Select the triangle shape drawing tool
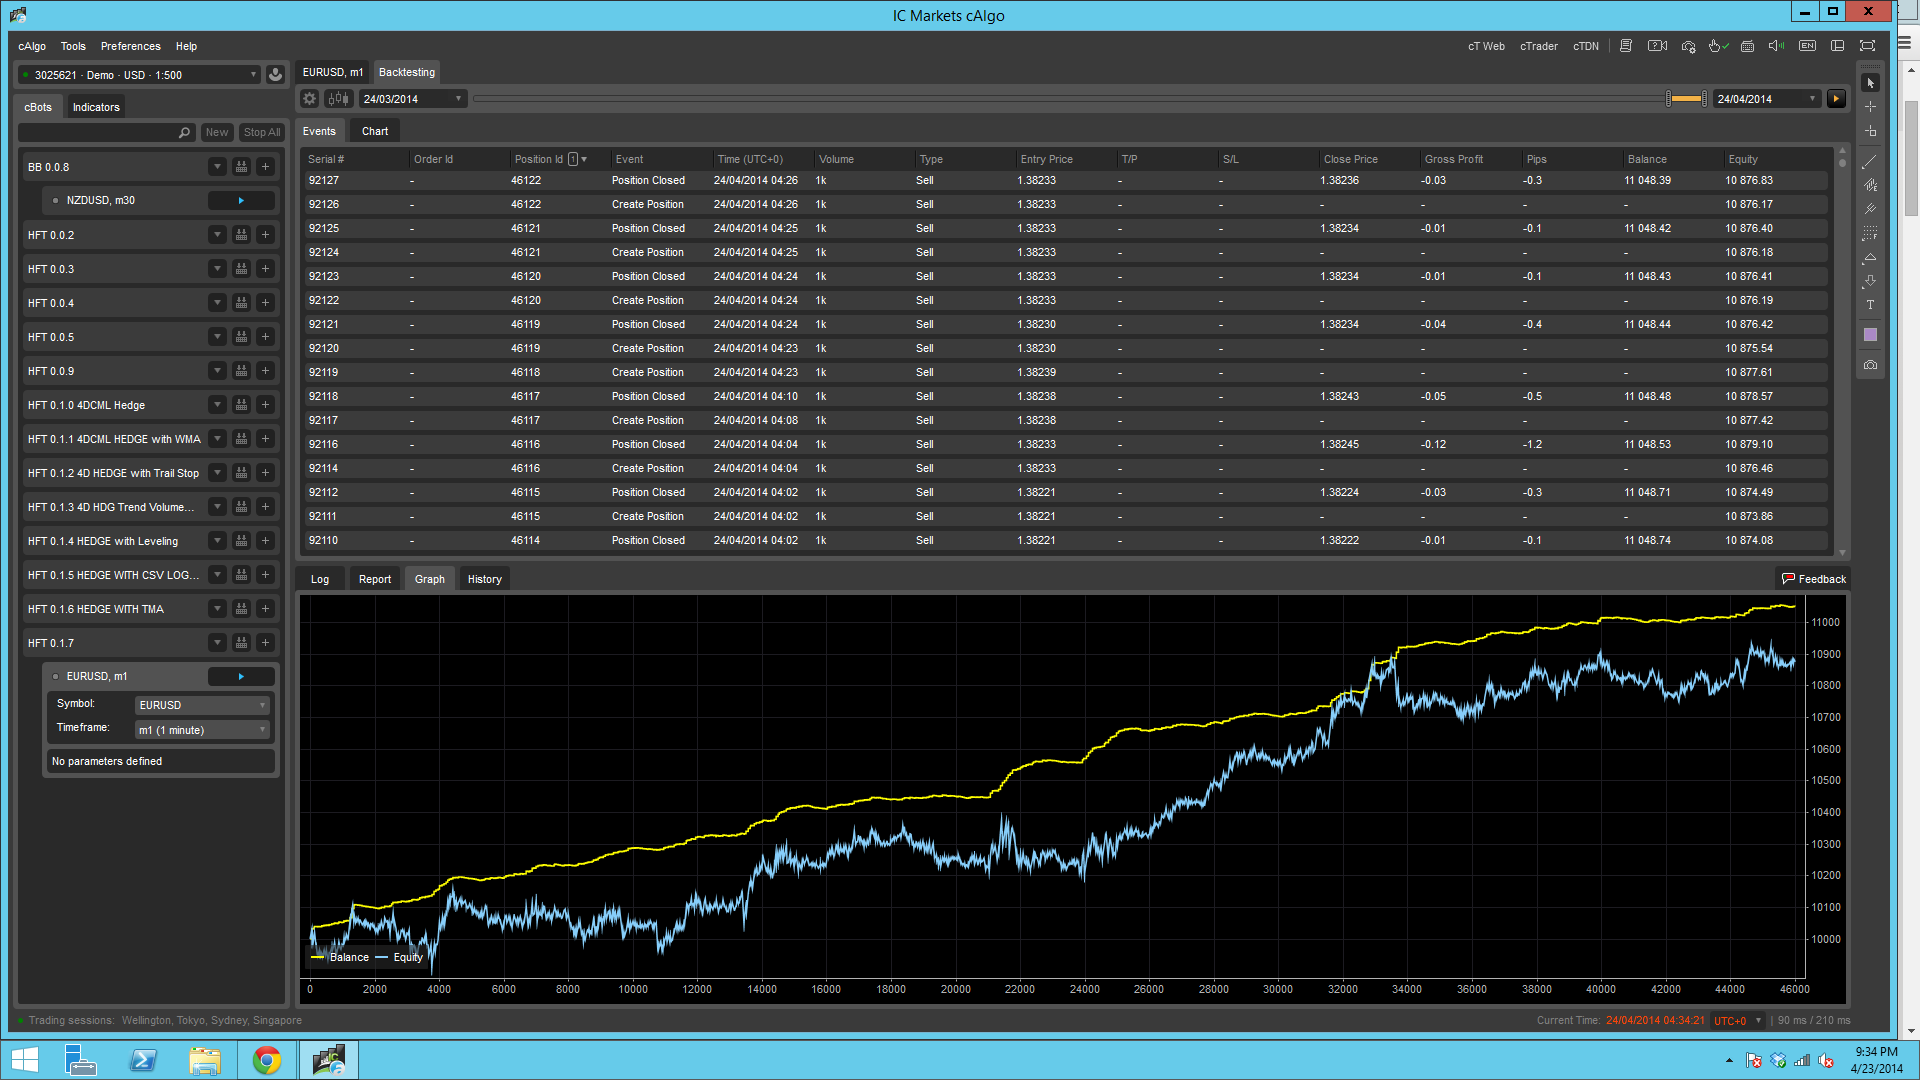 (x=1870, y=257)
